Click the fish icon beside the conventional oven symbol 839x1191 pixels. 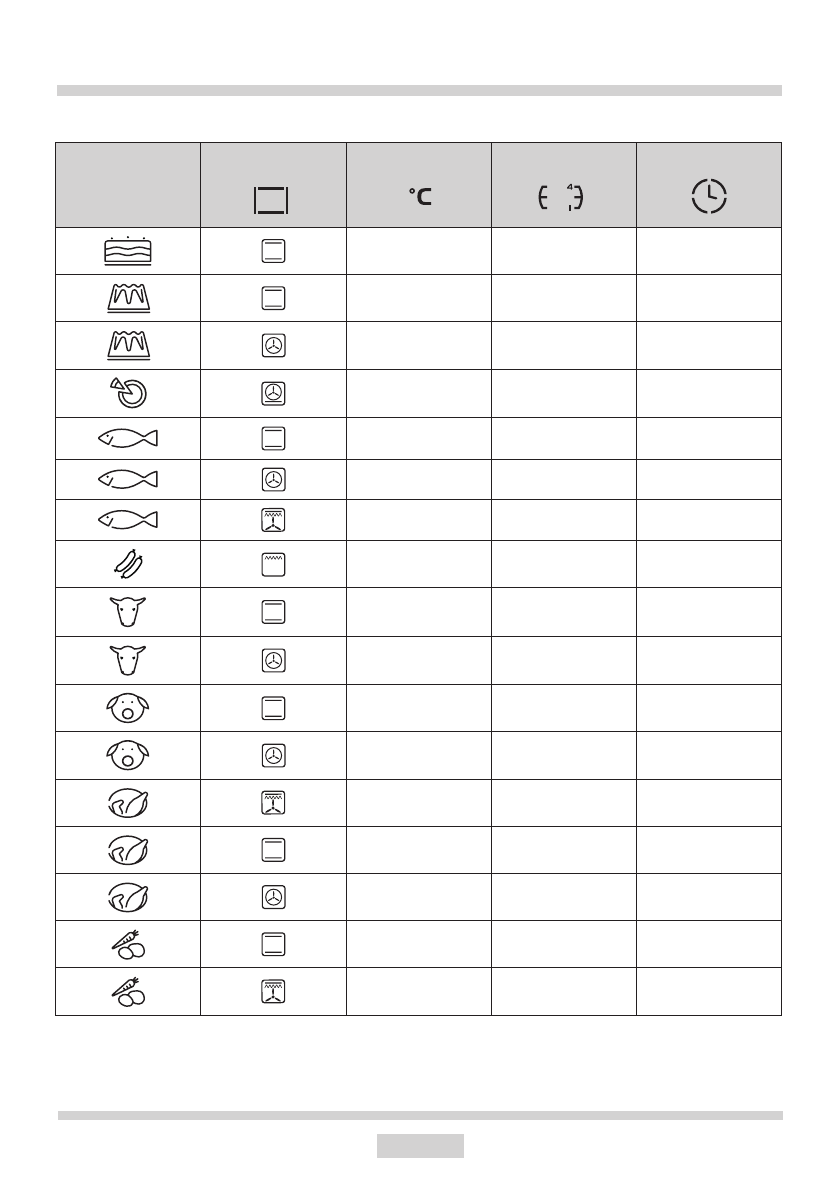127,437
